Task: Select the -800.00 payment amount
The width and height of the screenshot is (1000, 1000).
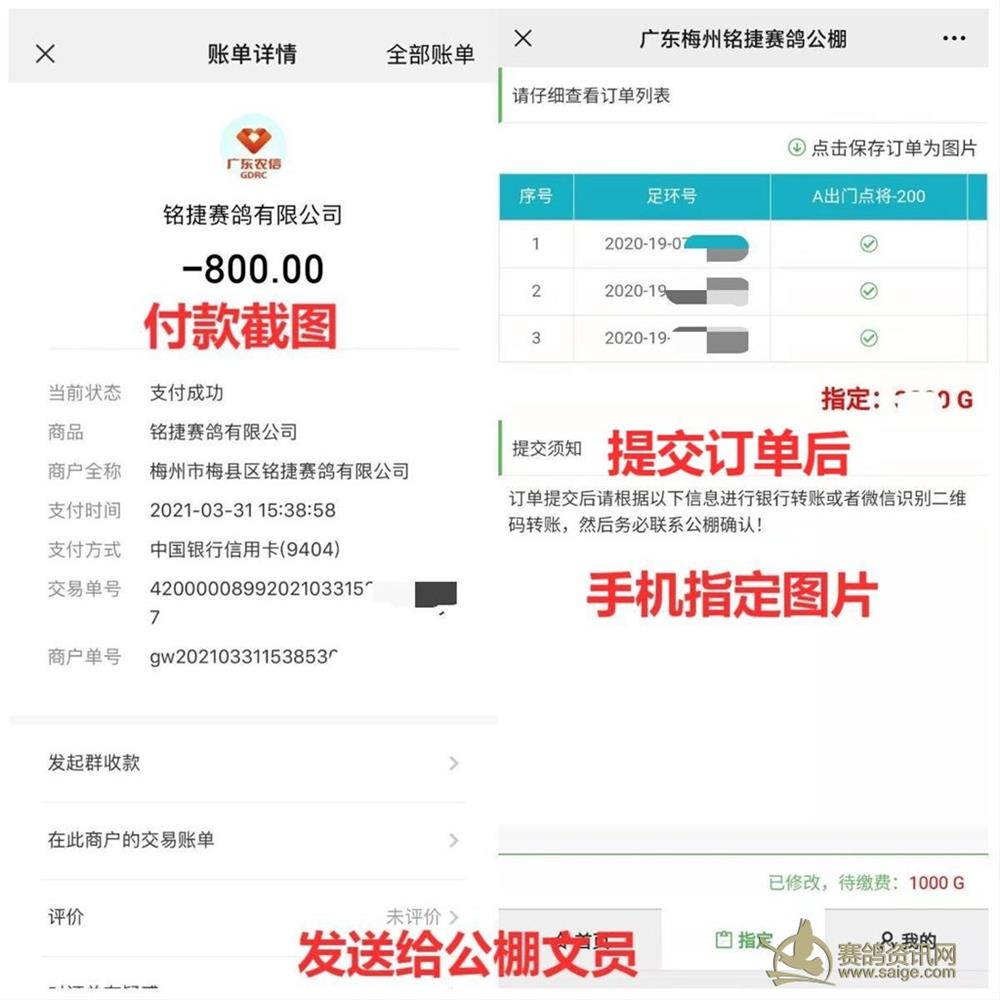Action: (x=253, y=268)
